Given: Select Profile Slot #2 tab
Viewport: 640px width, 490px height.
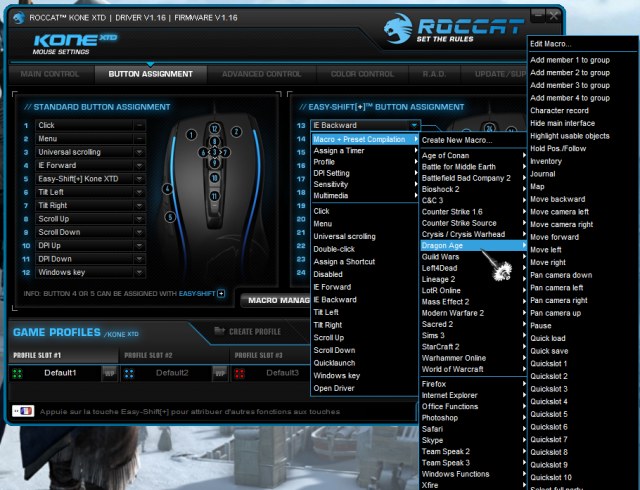Looking at the screenshot, I should (x=174, y=355).
